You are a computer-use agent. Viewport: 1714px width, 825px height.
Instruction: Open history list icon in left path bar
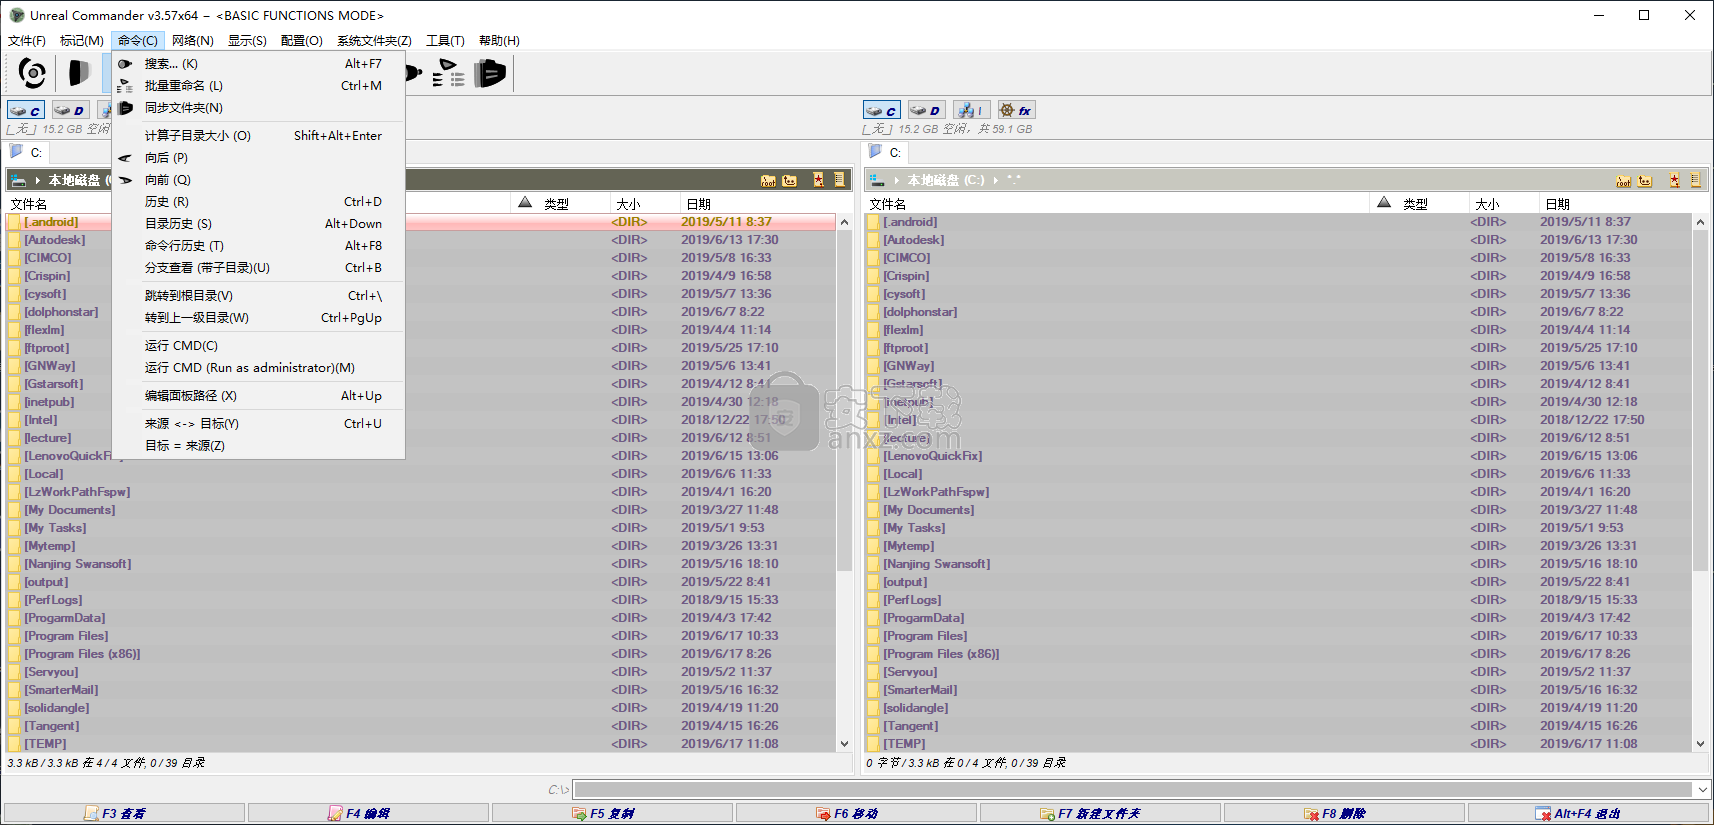pos(840,180)
